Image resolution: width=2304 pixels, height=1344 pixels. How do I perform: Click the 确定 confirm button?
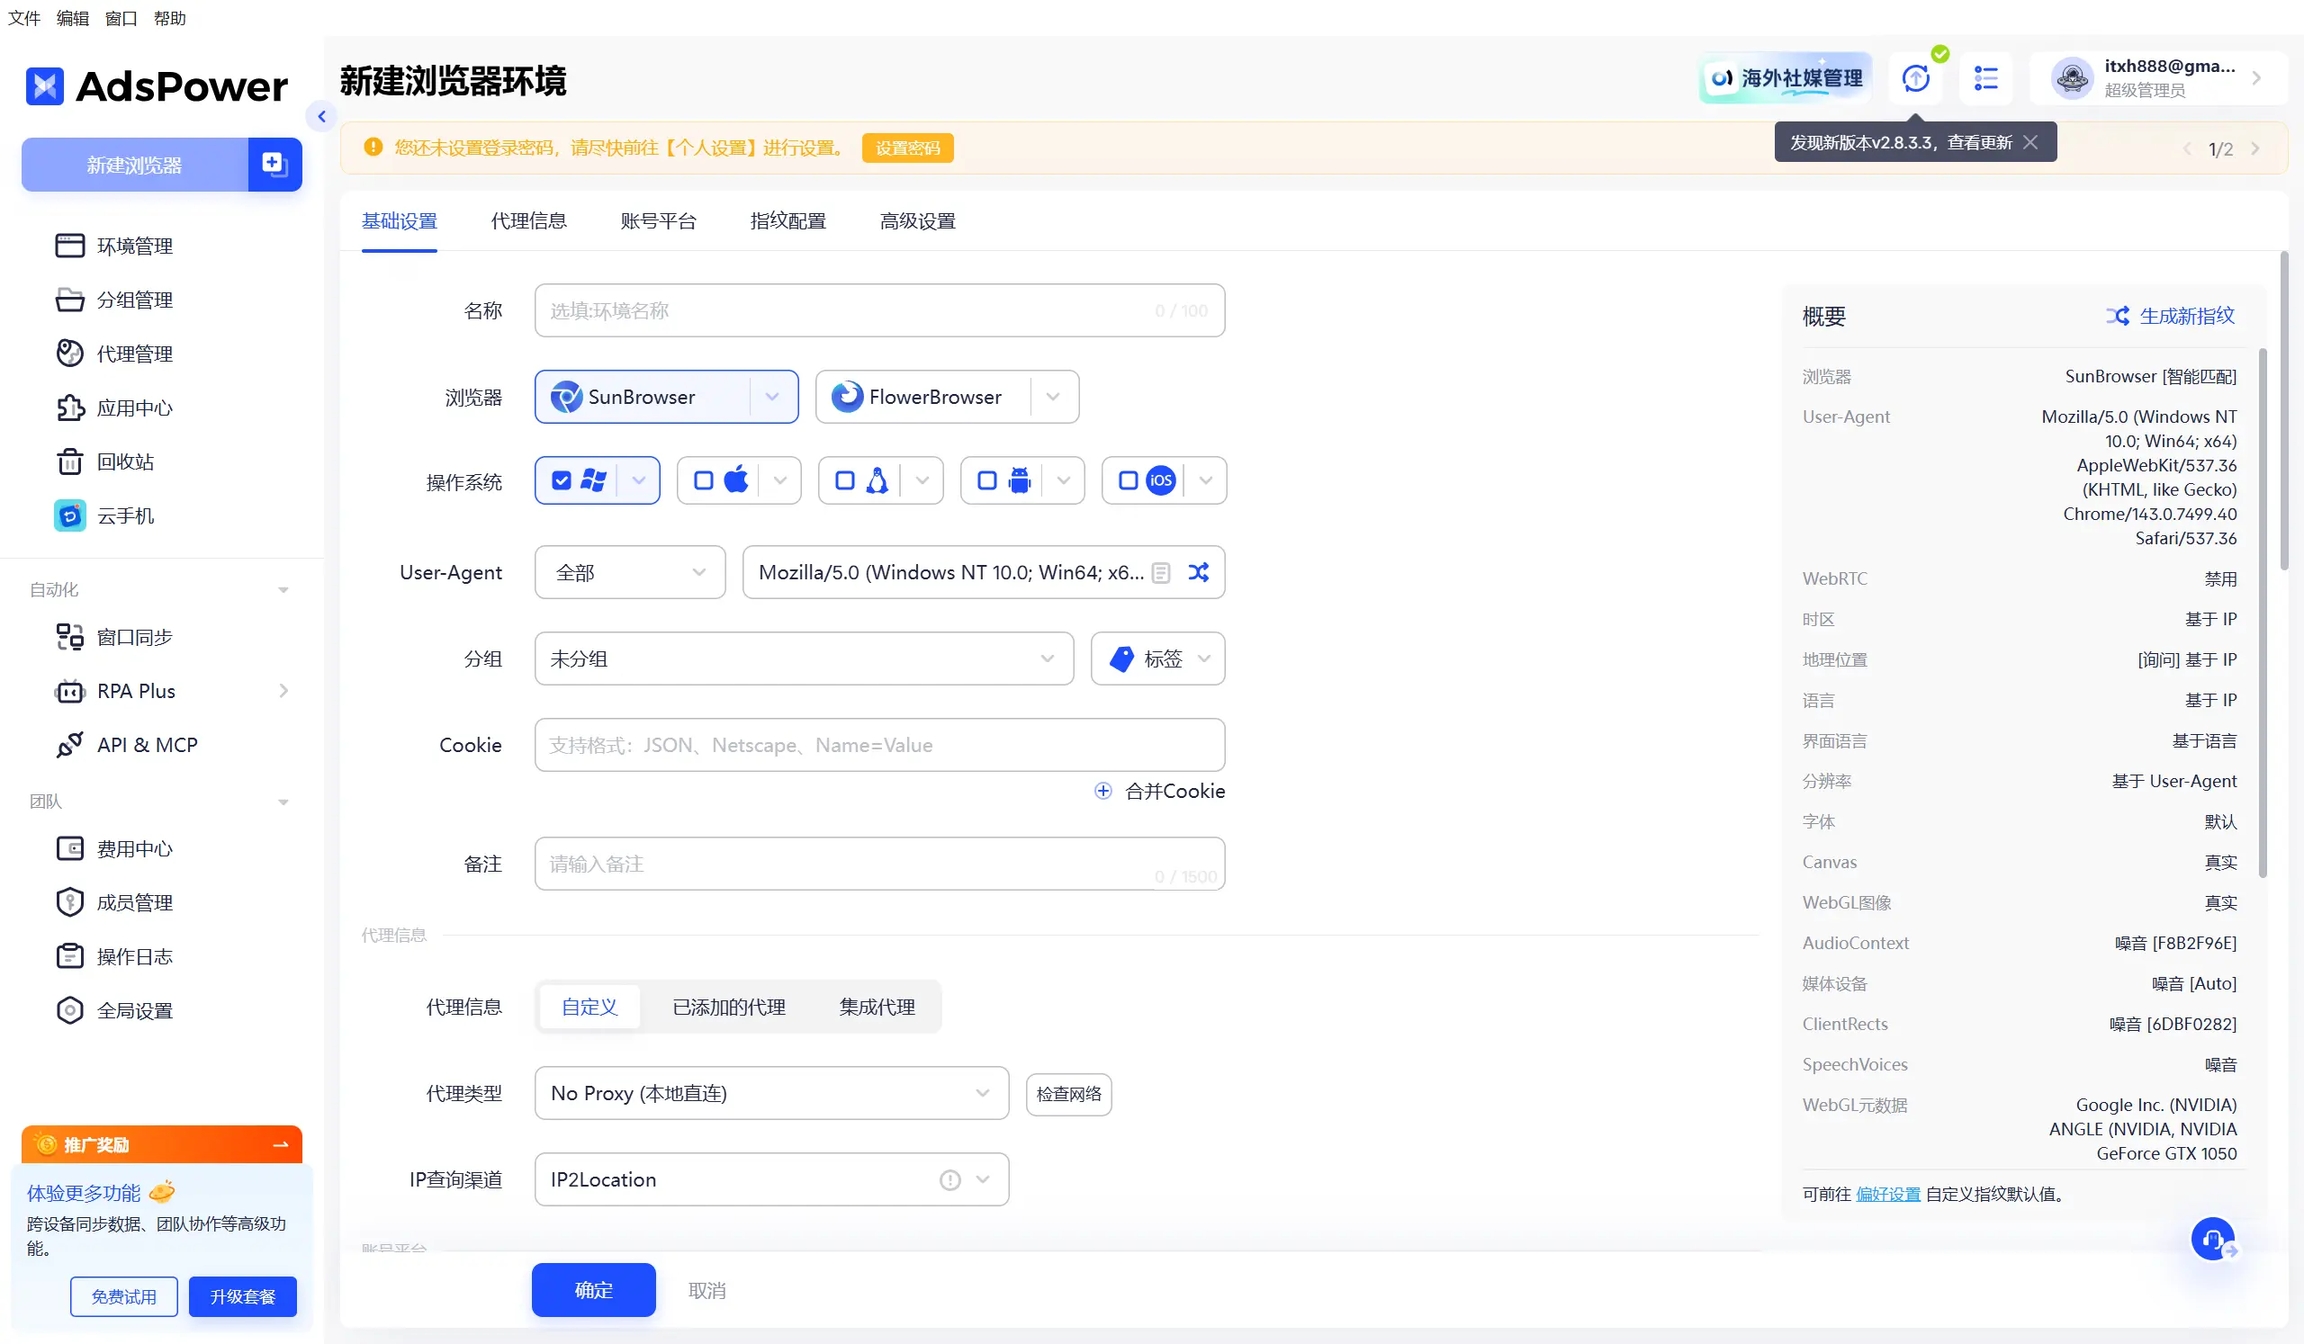pos(593,1290)
